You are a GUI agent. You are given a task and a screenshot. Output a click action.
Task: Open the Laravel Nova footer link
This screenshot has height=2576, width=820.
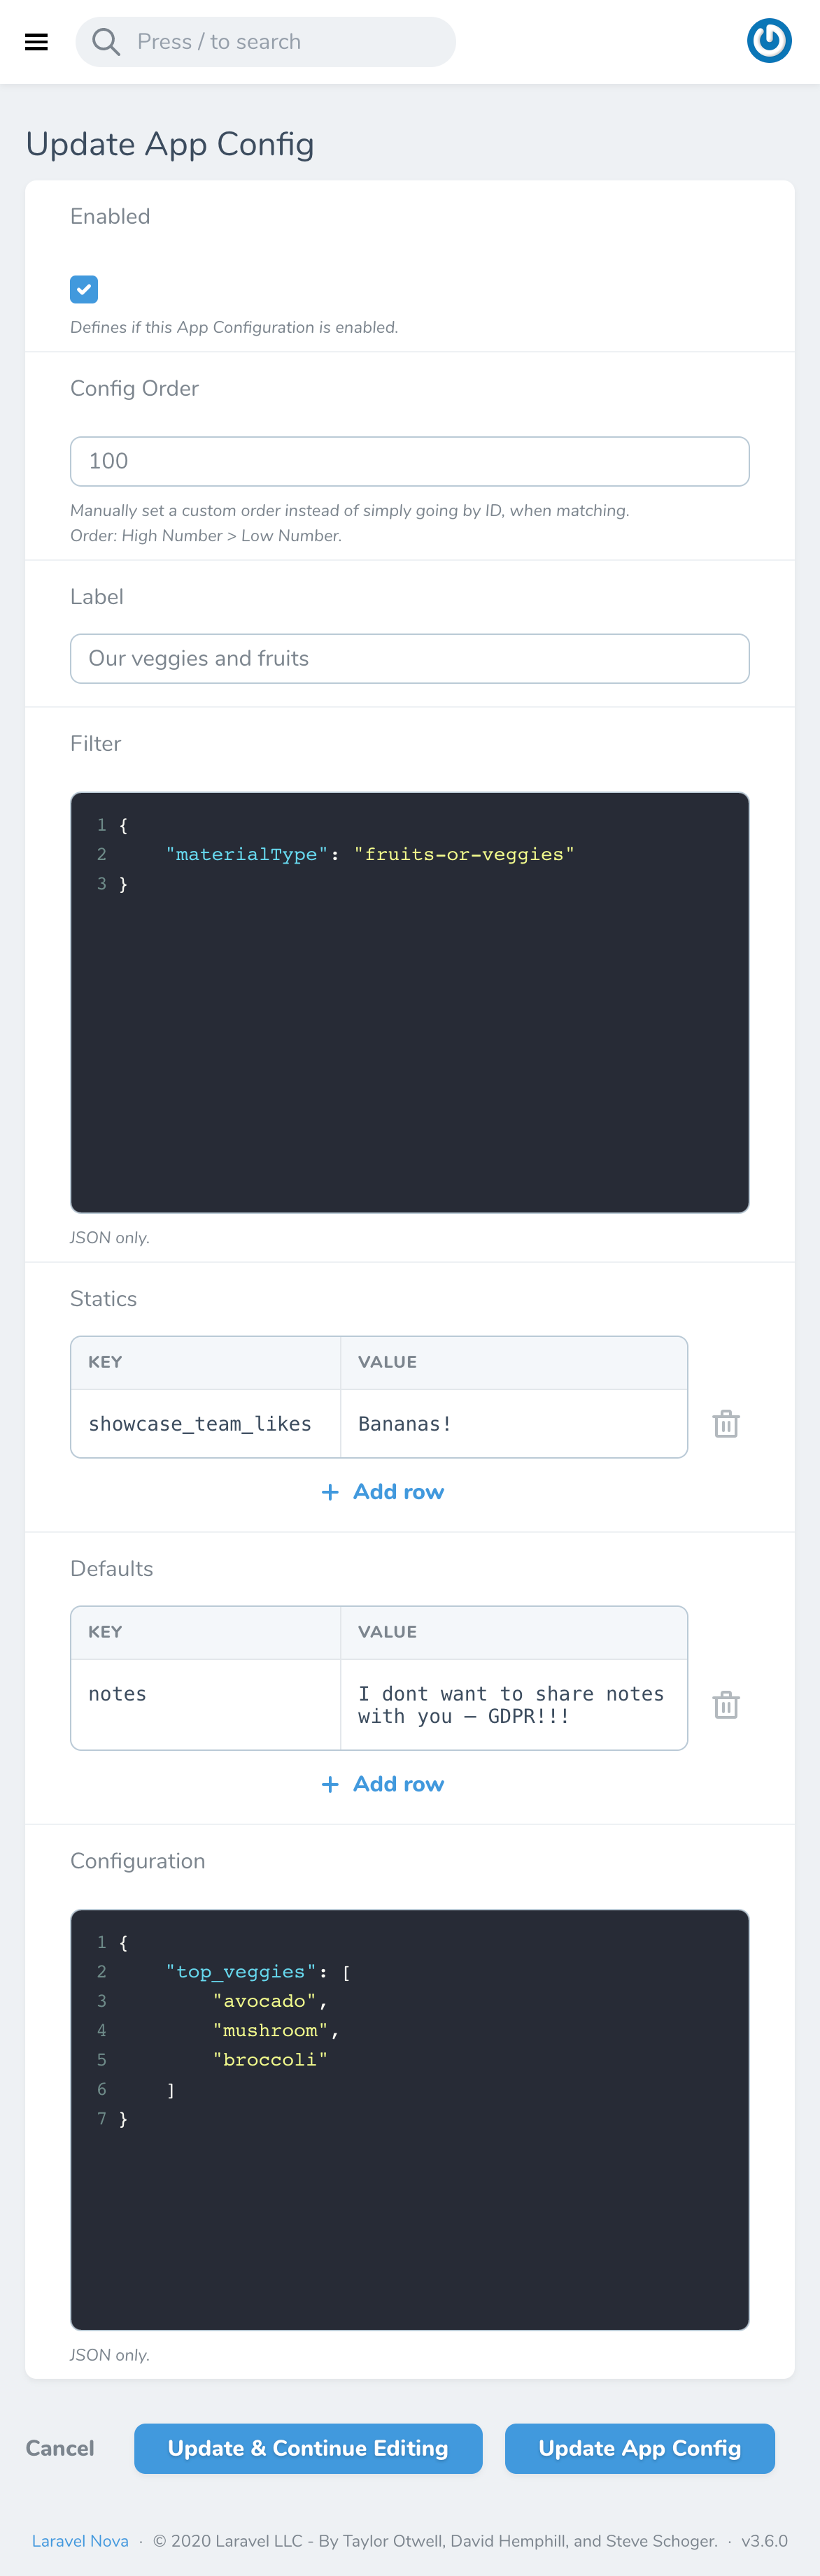[x=80, y=2540]
